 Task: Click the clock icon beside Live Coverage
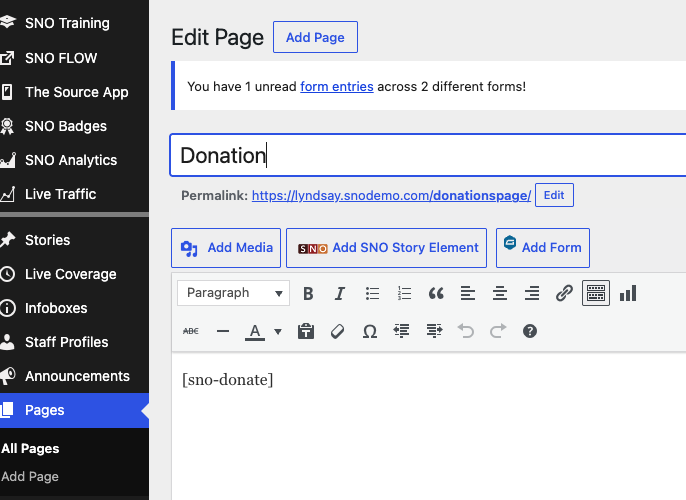7,274
